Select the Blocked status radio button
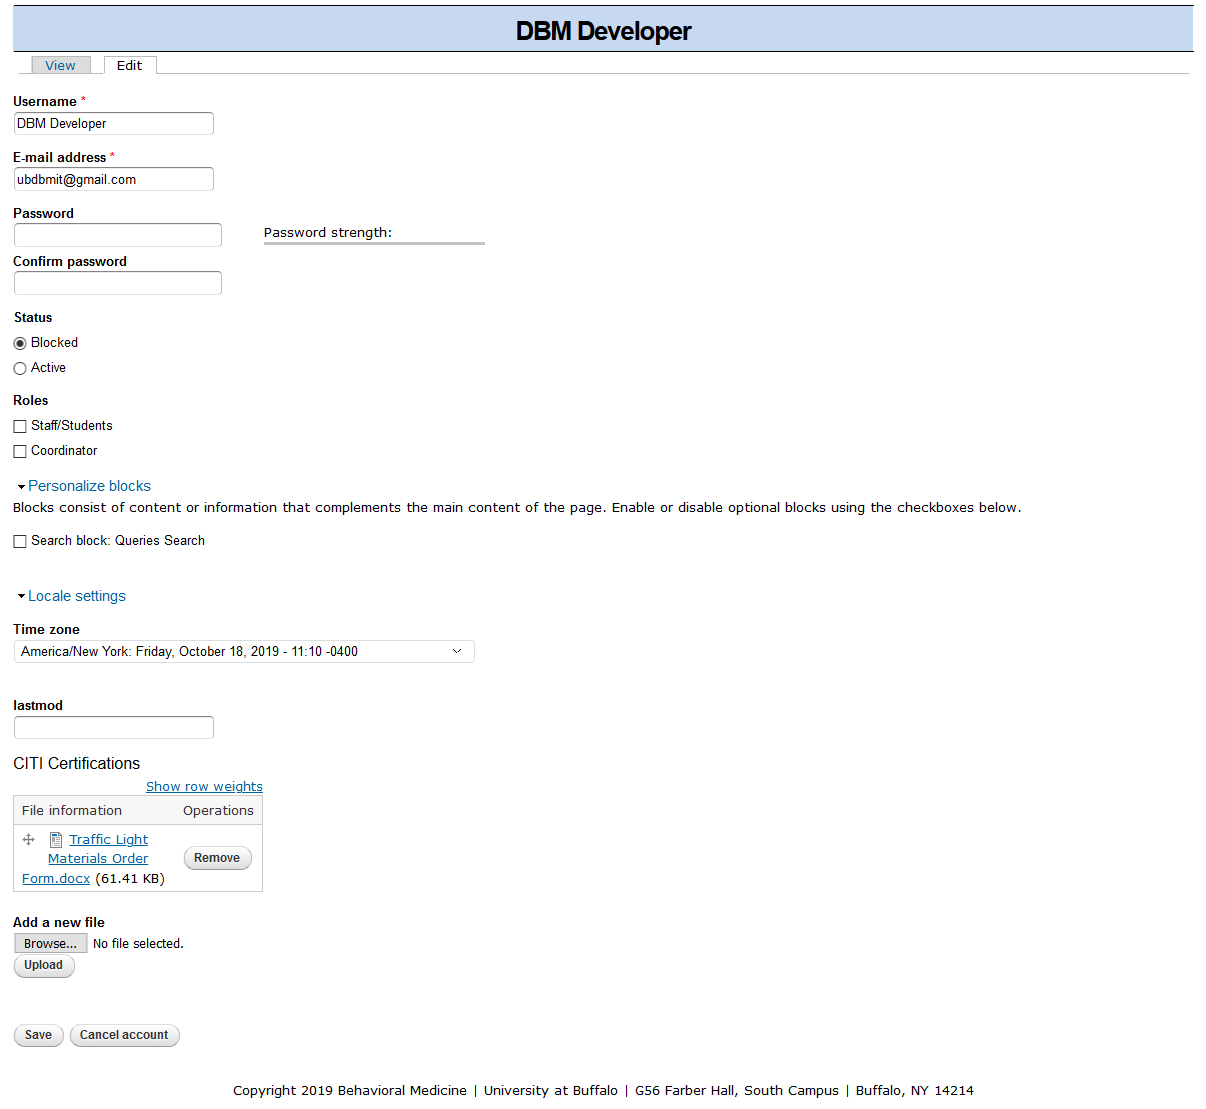Viewport: 1206px width, 1109px height. [x=20, y=343]
